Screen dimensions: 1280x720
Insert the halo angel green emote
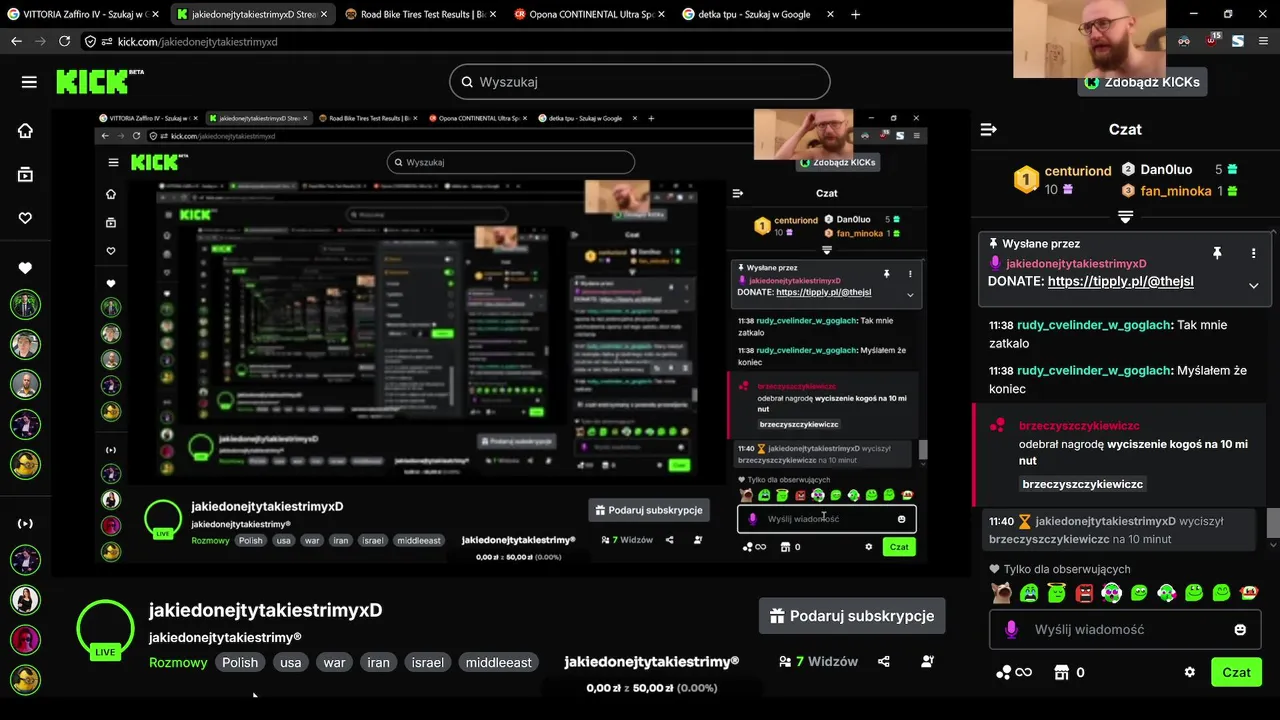(x=1056, y=593)
